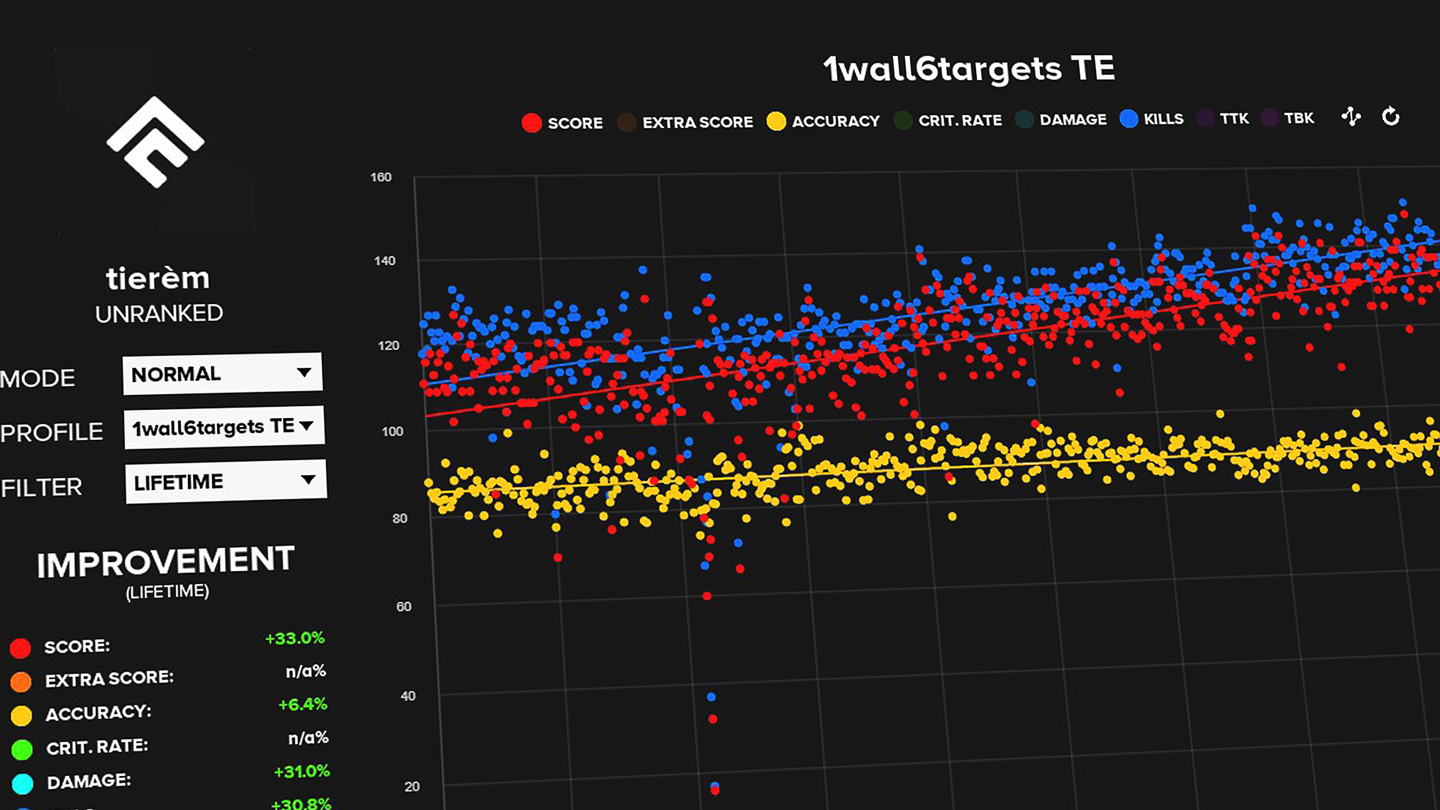
Task: Click the green CRIT. RATE improvement dot
Action: 22,749
